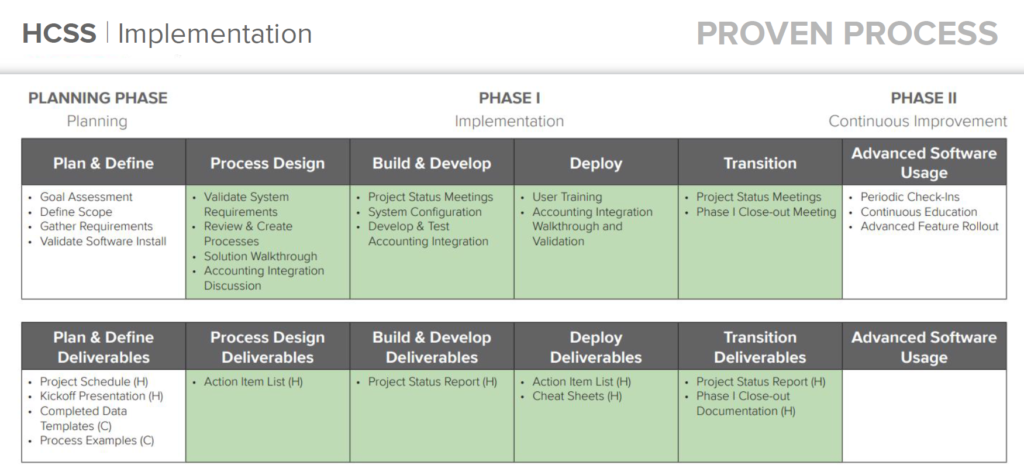Image resolution: width=1024 pixels, height=472 pixels.
Task: Click the Build & Develop header
Action: click(431, 163)
